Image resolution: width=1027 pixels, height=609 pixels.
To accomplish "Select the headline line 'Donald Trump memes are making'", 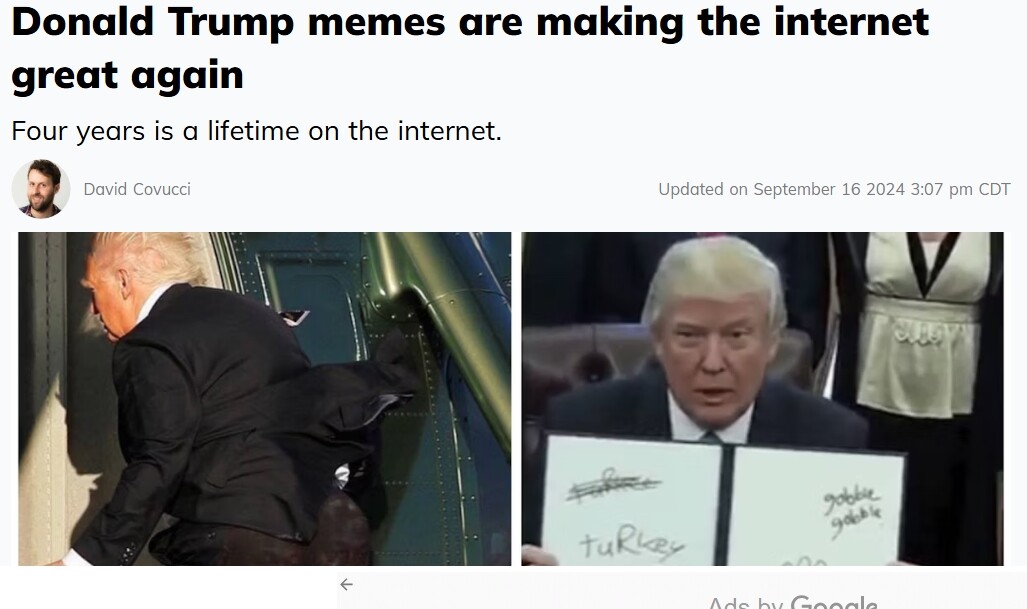I will [x=348, y=22].
